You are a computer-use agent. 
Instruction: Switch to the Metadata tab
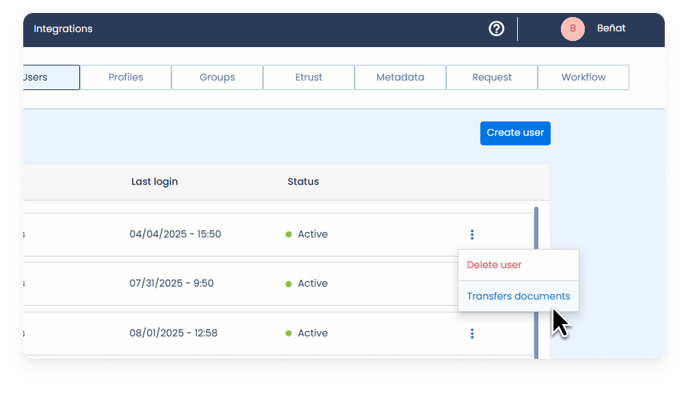(x=400, y=78)
